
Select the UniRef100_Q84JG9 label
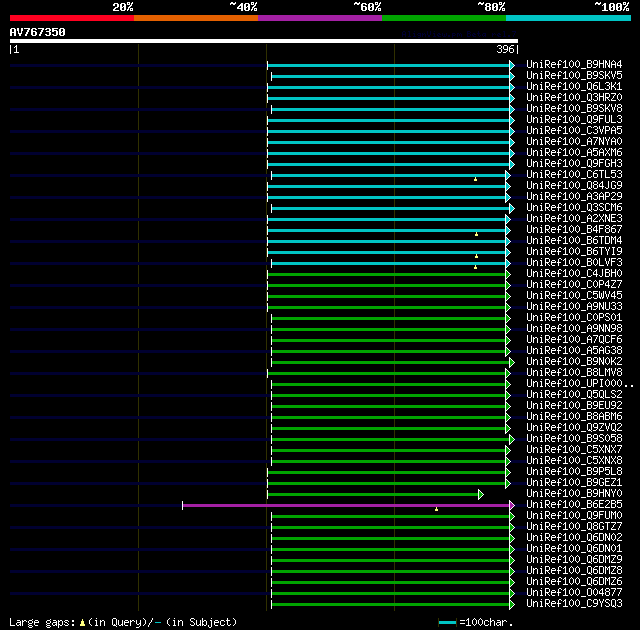574,186
